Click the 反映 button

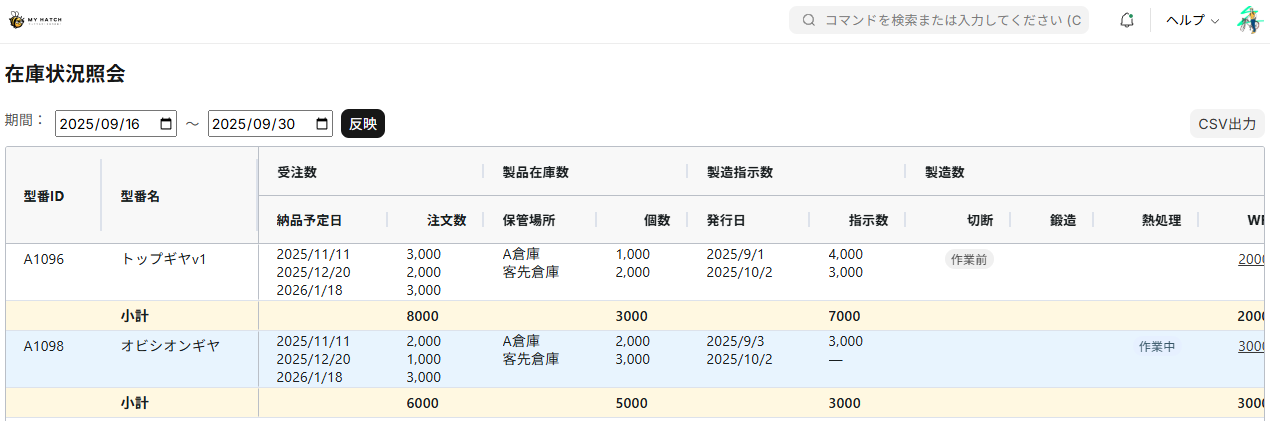(363, 124)
